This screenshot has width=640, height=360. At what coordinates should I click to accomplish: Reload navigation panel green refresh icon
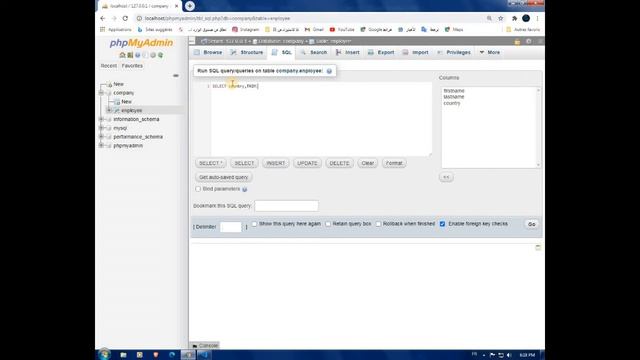(x=160, y=55)
